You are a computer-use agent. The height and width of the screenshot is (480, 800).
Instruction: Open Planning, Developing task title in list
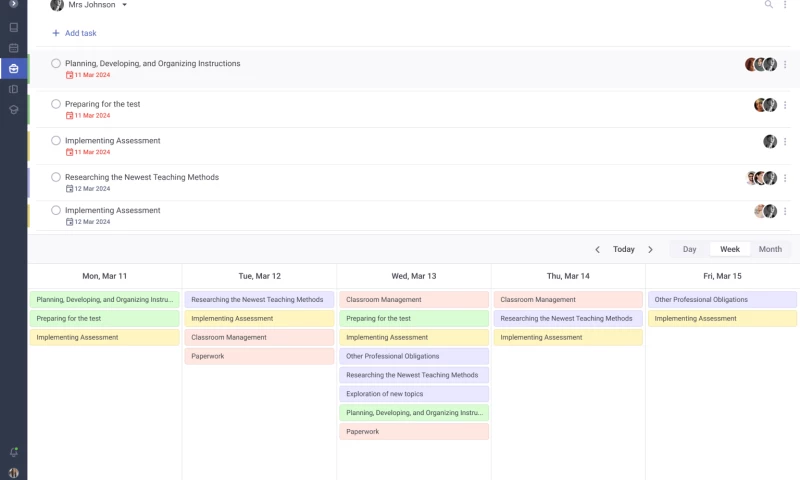pyautogui.click(x=153, y=63)
